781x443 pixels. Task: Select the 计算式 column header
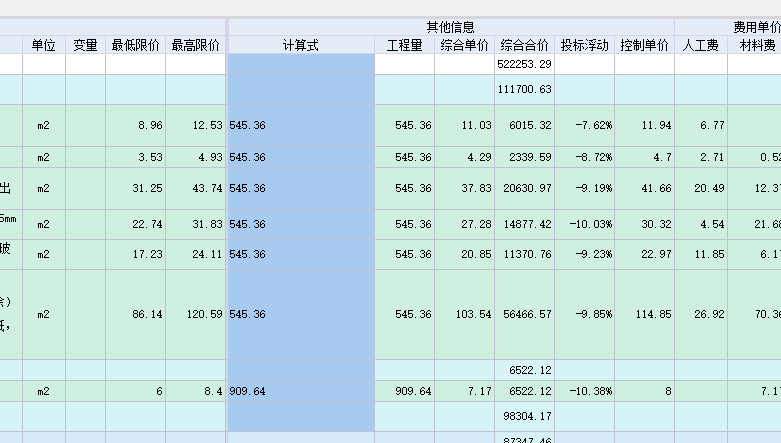tap(301, 45)
